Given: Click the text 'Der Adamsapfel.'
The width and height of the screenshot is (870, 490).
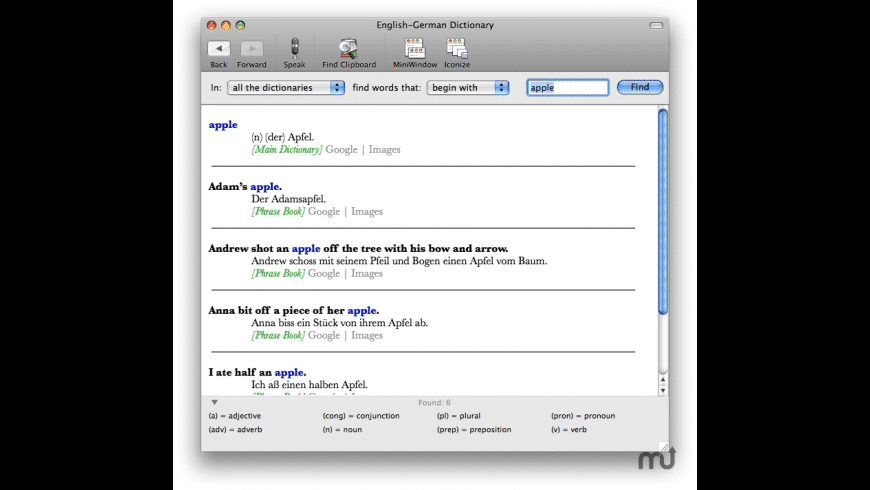Looking at the screenshot, I should (289, 199).
